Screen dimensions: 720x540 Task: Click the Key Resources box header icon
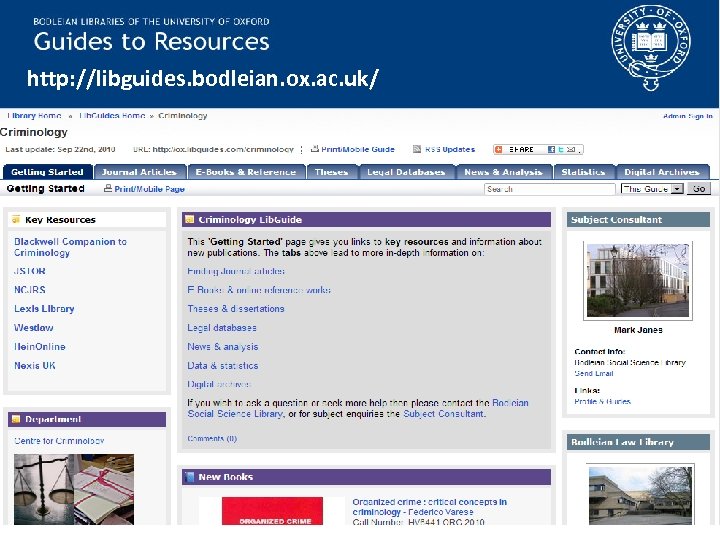(x=16, y=219)
